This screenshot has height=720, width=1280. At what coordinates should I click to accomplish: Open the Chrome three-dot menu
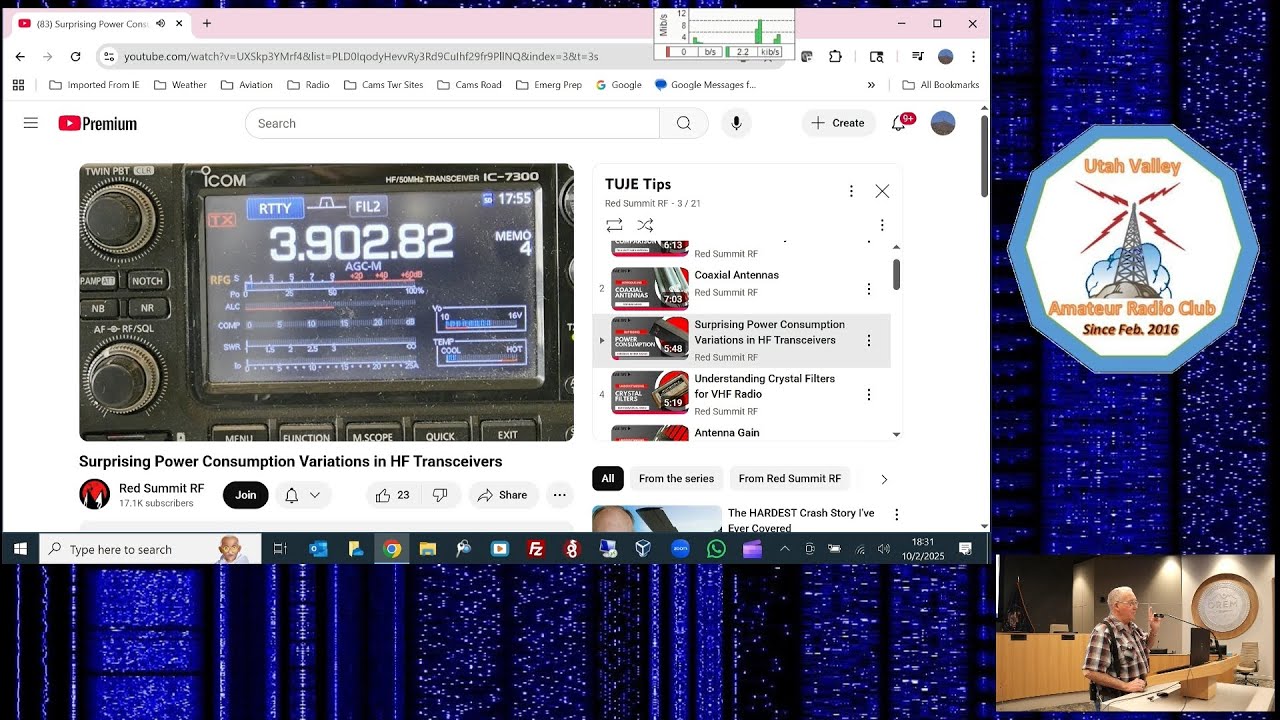pyautogui.click(x=973, y=57)
